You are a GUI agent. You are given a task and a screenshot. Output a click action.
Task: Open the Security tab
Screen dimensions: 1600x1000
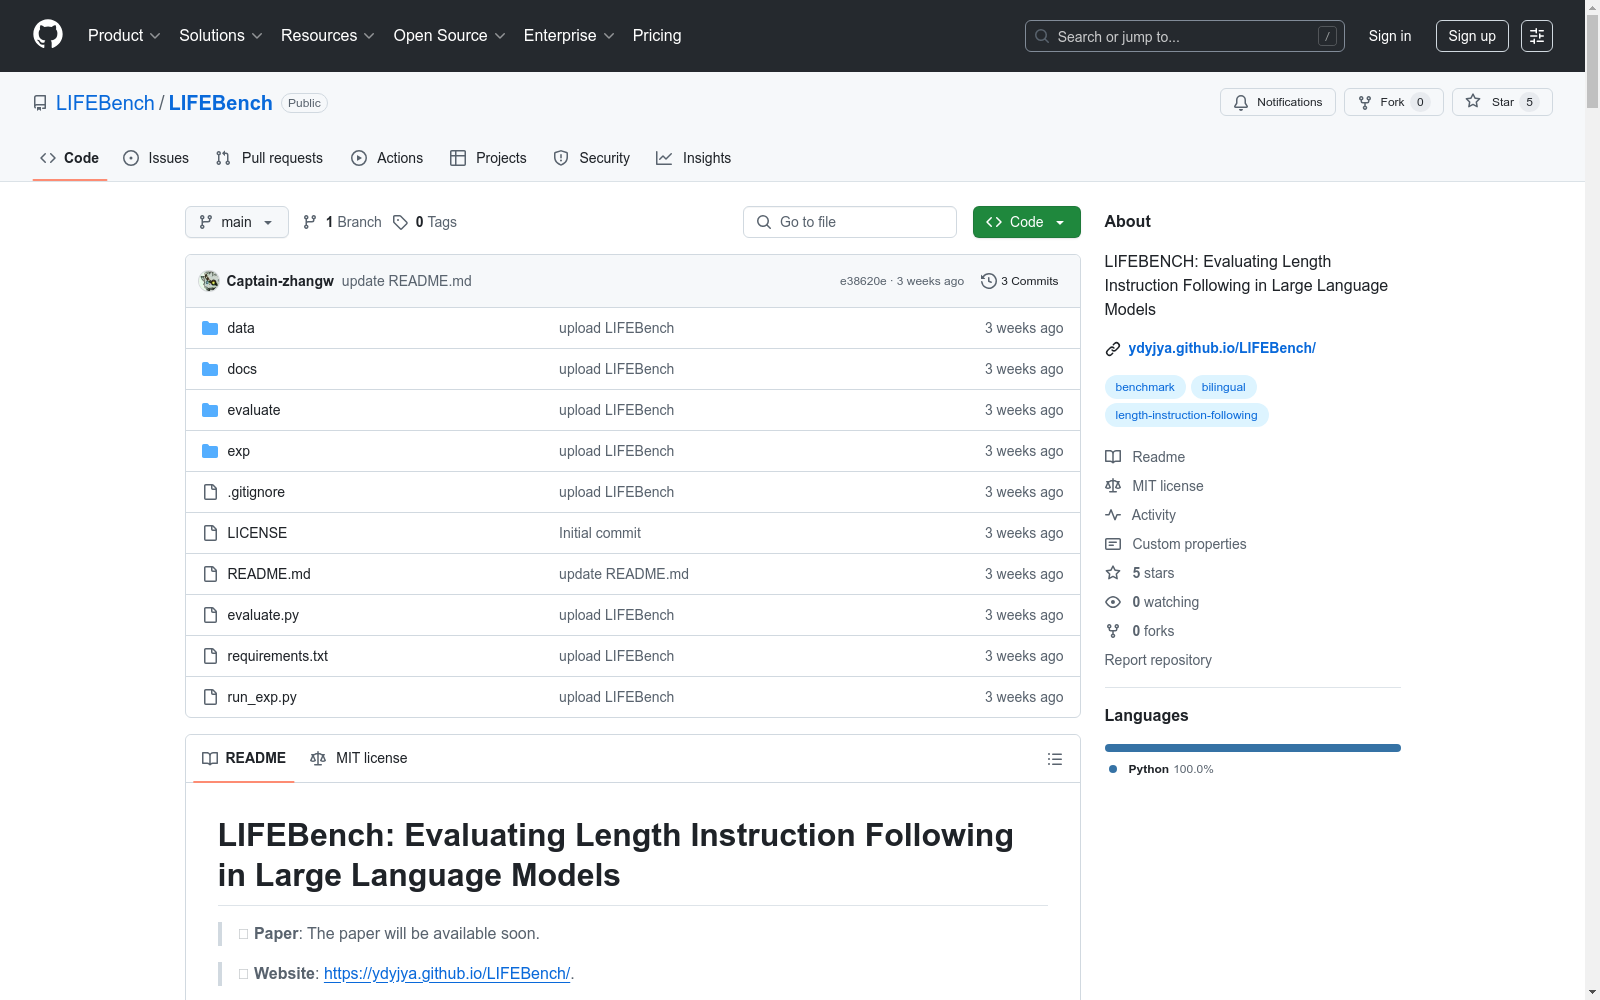coord(592,158)
